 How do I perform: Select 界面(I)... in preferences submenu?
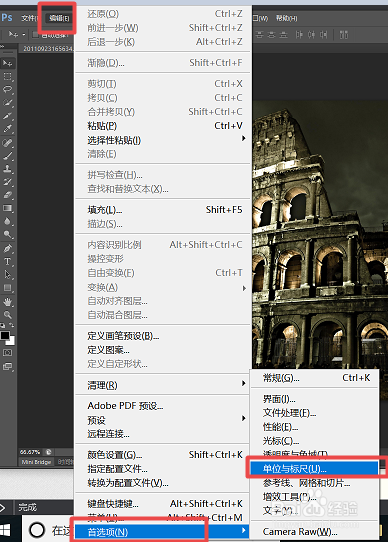click(314, 399)
